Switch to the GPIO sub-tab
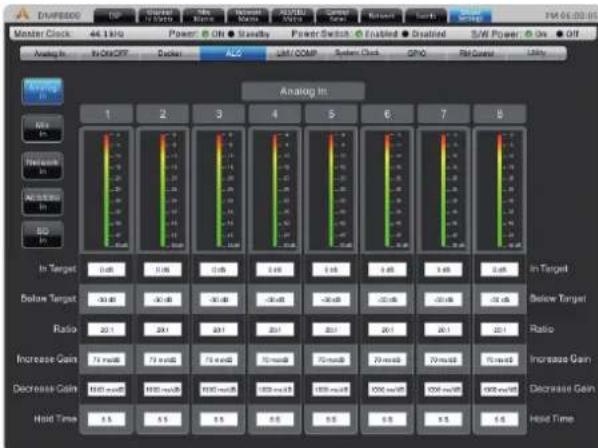 point(416,53)
